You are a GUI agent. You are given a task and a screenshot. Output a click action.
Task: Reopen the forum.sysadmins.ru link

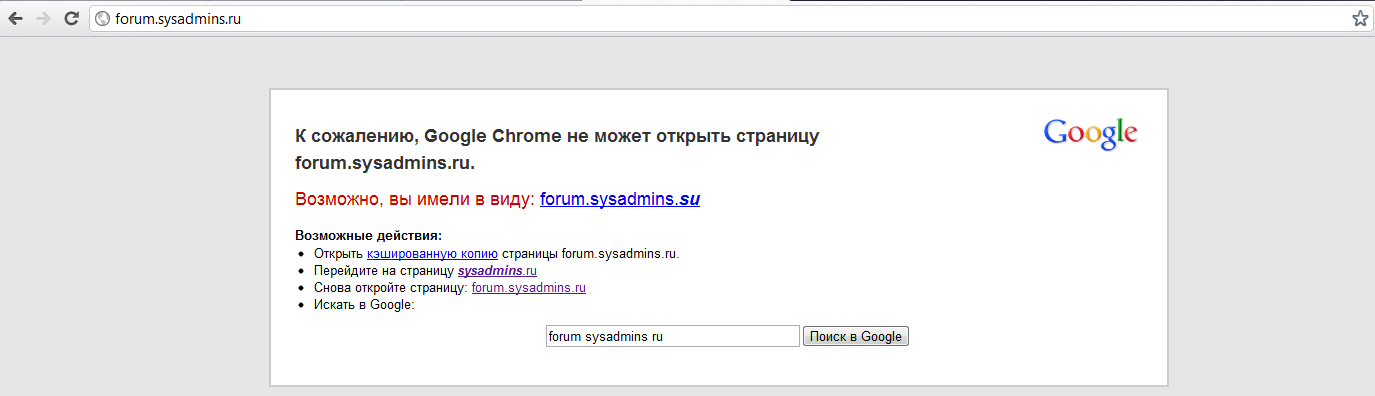click(x=528, y=288)
